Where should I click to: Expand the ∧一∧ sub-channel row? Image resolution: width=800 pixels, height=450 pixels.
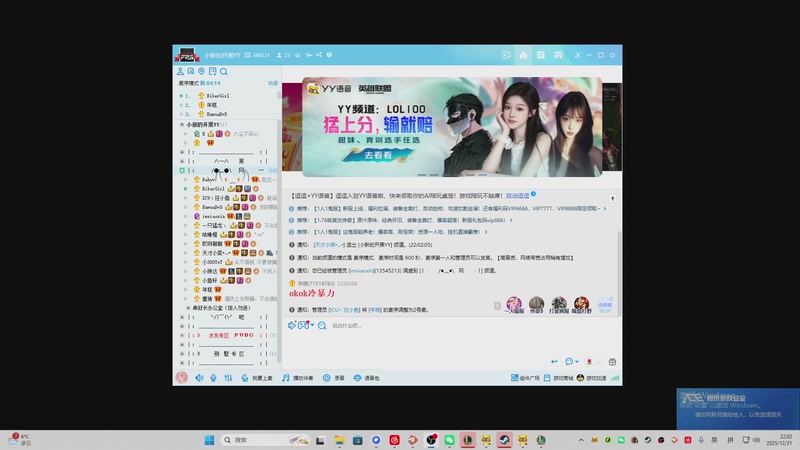tap(182, 161)
